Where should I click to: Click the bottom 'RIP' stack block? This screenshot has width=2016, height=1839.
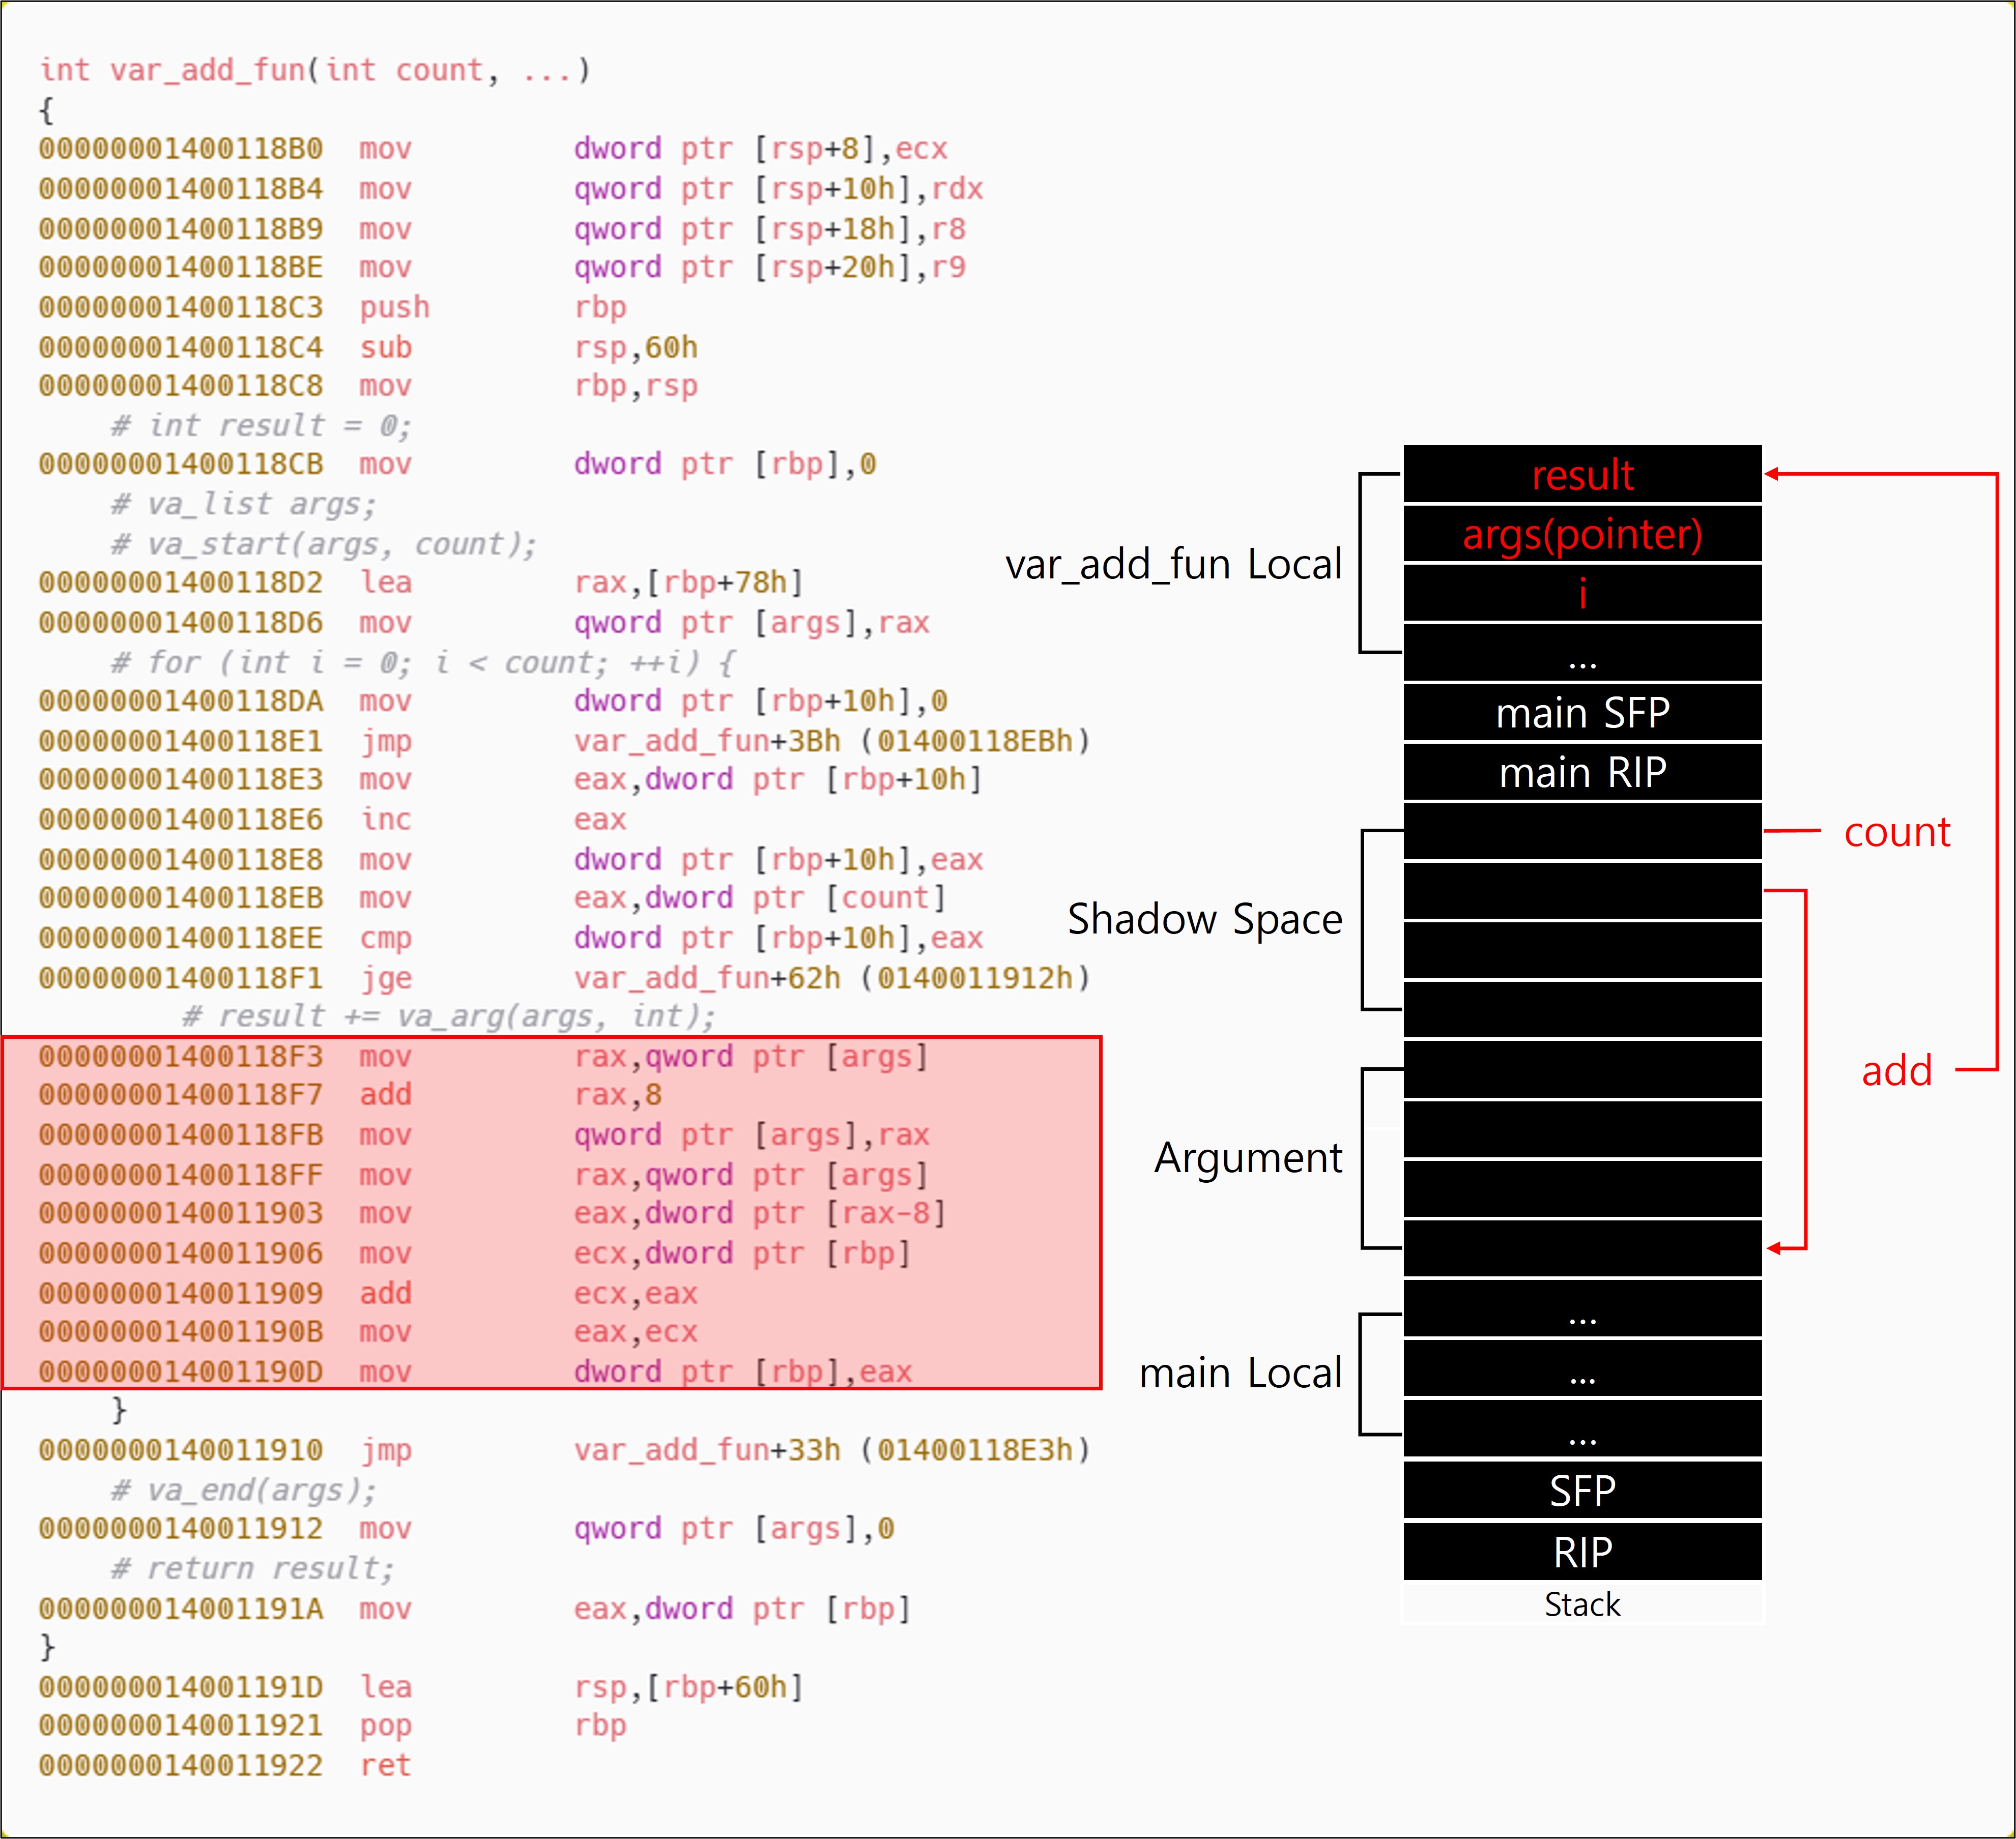click(x=1582, y=1552)
